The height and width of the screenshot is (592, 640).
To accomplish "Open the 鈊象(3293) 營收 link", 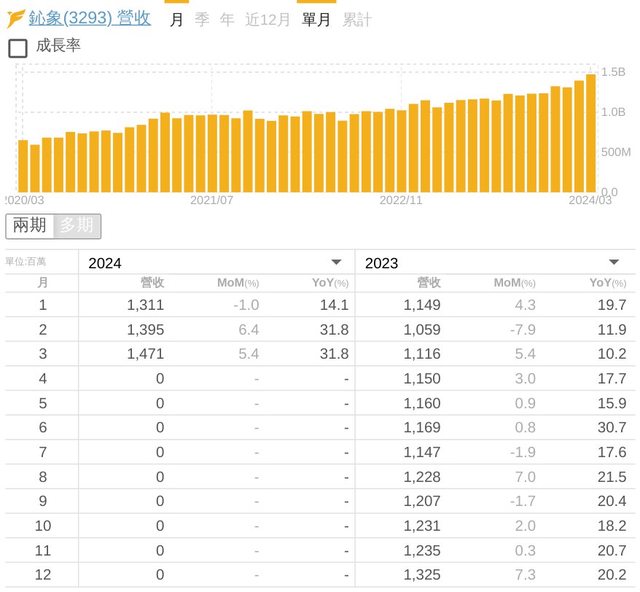I will tap(90, 19).
